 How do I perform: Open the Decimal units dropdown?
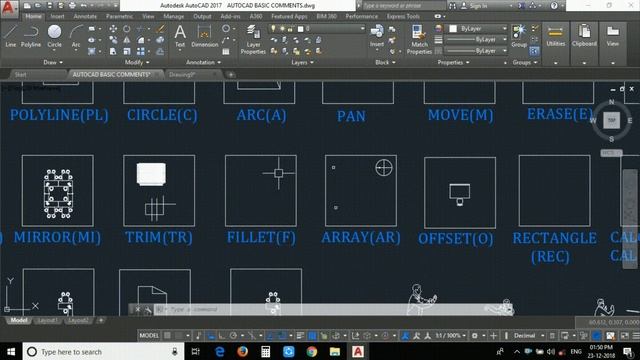(x=528, y=336)
